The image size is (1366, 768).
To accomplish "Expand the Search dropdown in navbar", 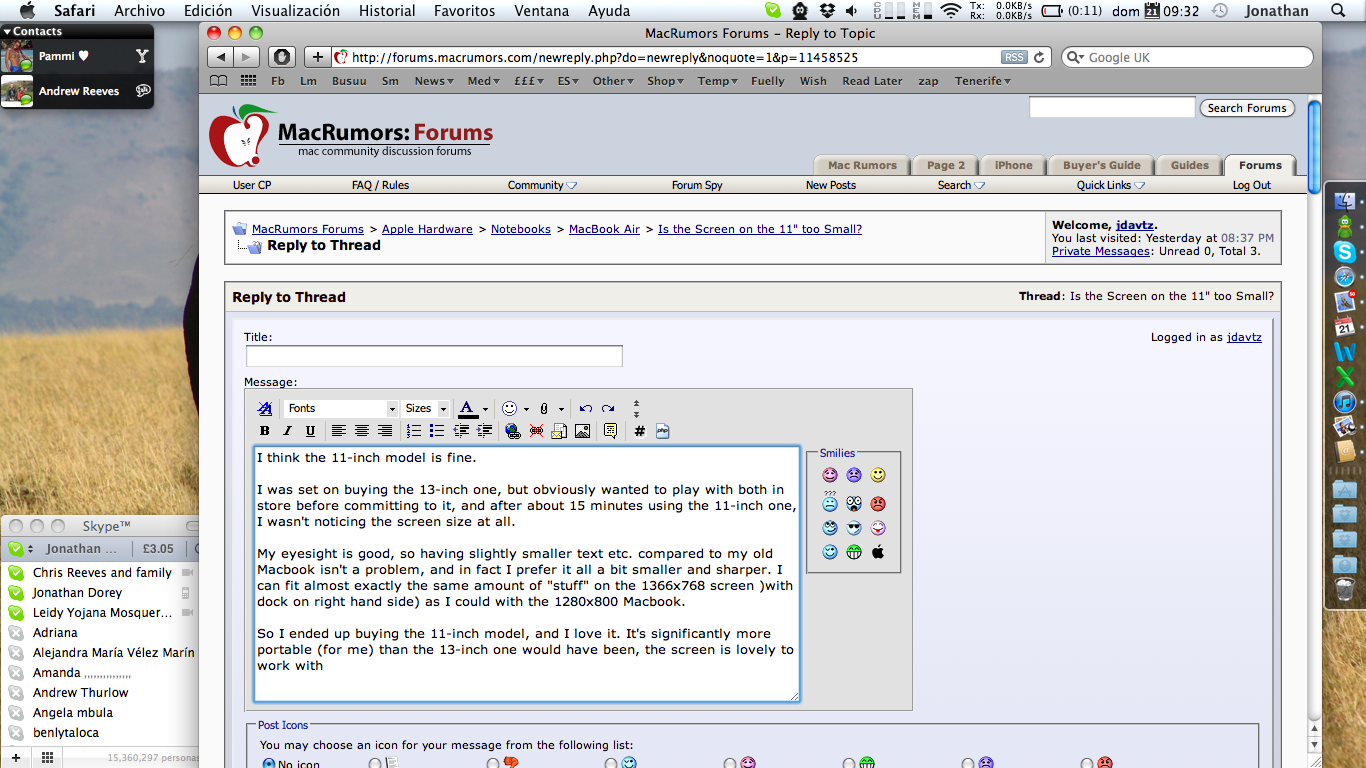I will [x=961, y=185].
